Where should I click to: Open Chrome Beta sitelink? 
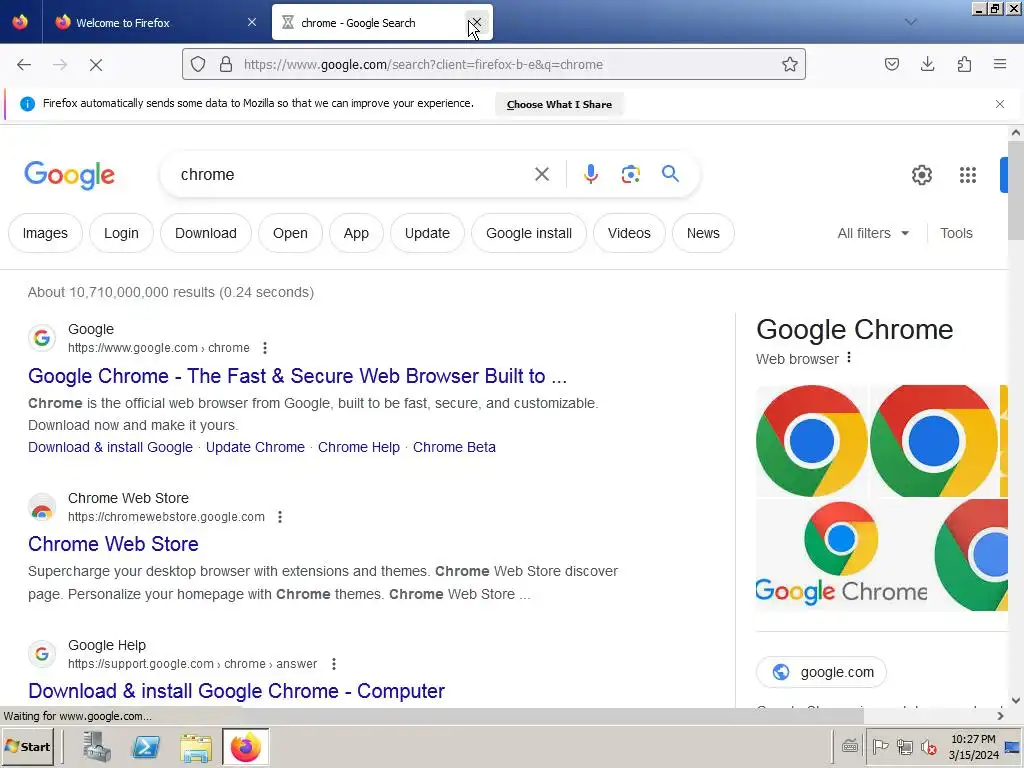coord(454,447)
